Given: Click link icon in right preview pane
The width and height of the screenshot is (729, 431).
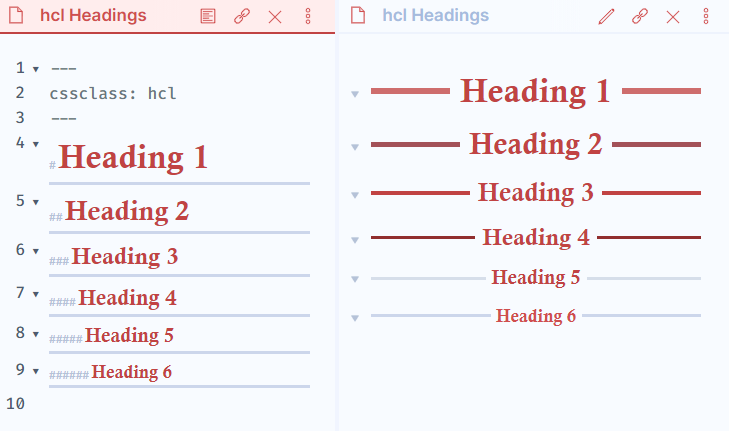Looking at the screenshot, I should 640,16.
